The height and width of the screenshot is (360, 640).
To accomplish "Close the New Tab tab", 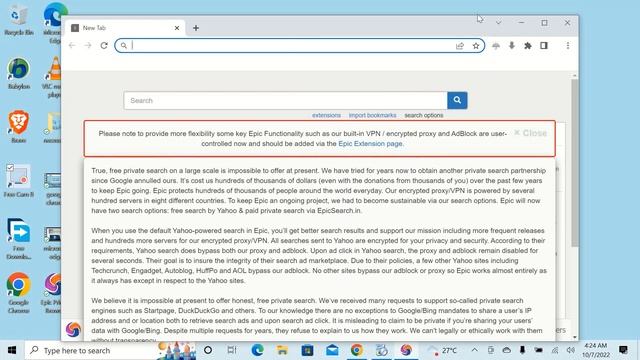I will (177, 28).
